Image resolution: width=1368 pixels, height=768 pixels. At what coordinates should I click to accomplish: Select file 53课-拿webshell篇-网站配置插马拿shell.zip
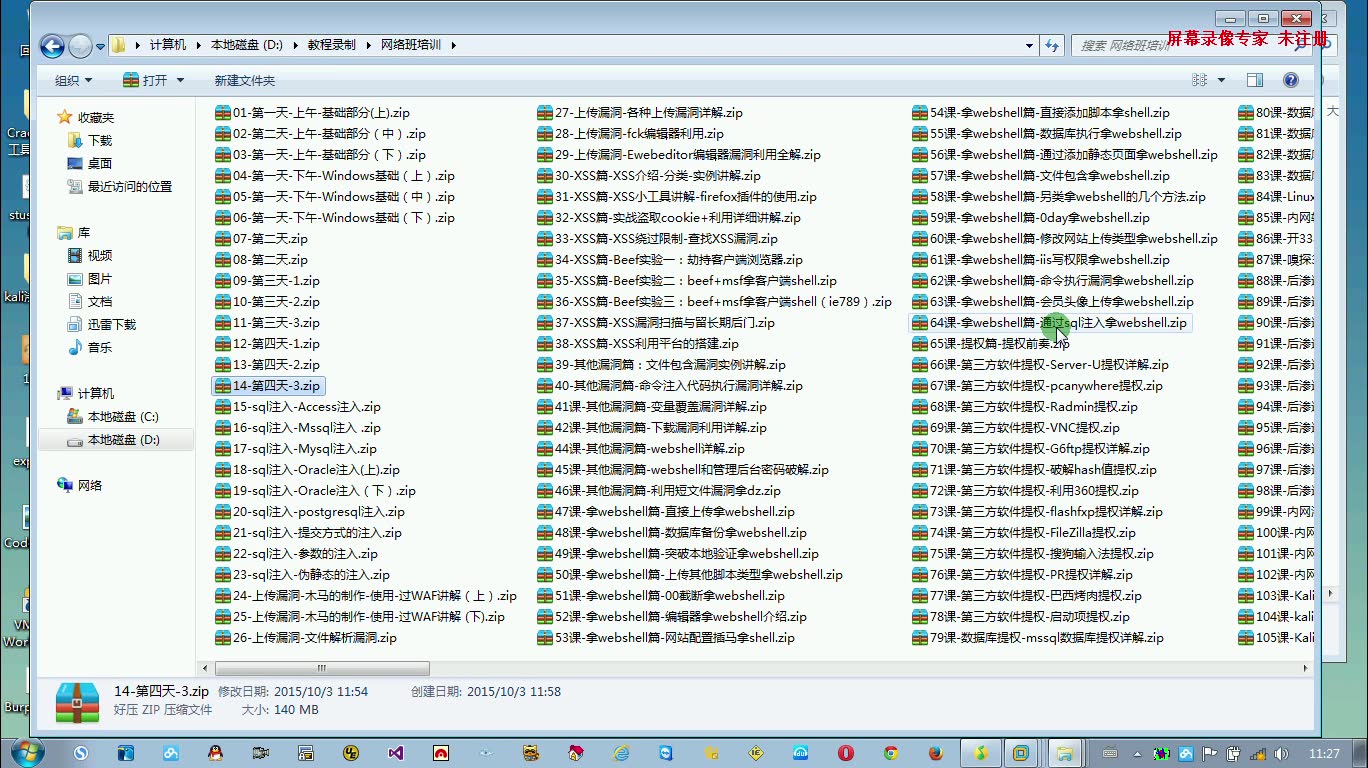point(666,638)
